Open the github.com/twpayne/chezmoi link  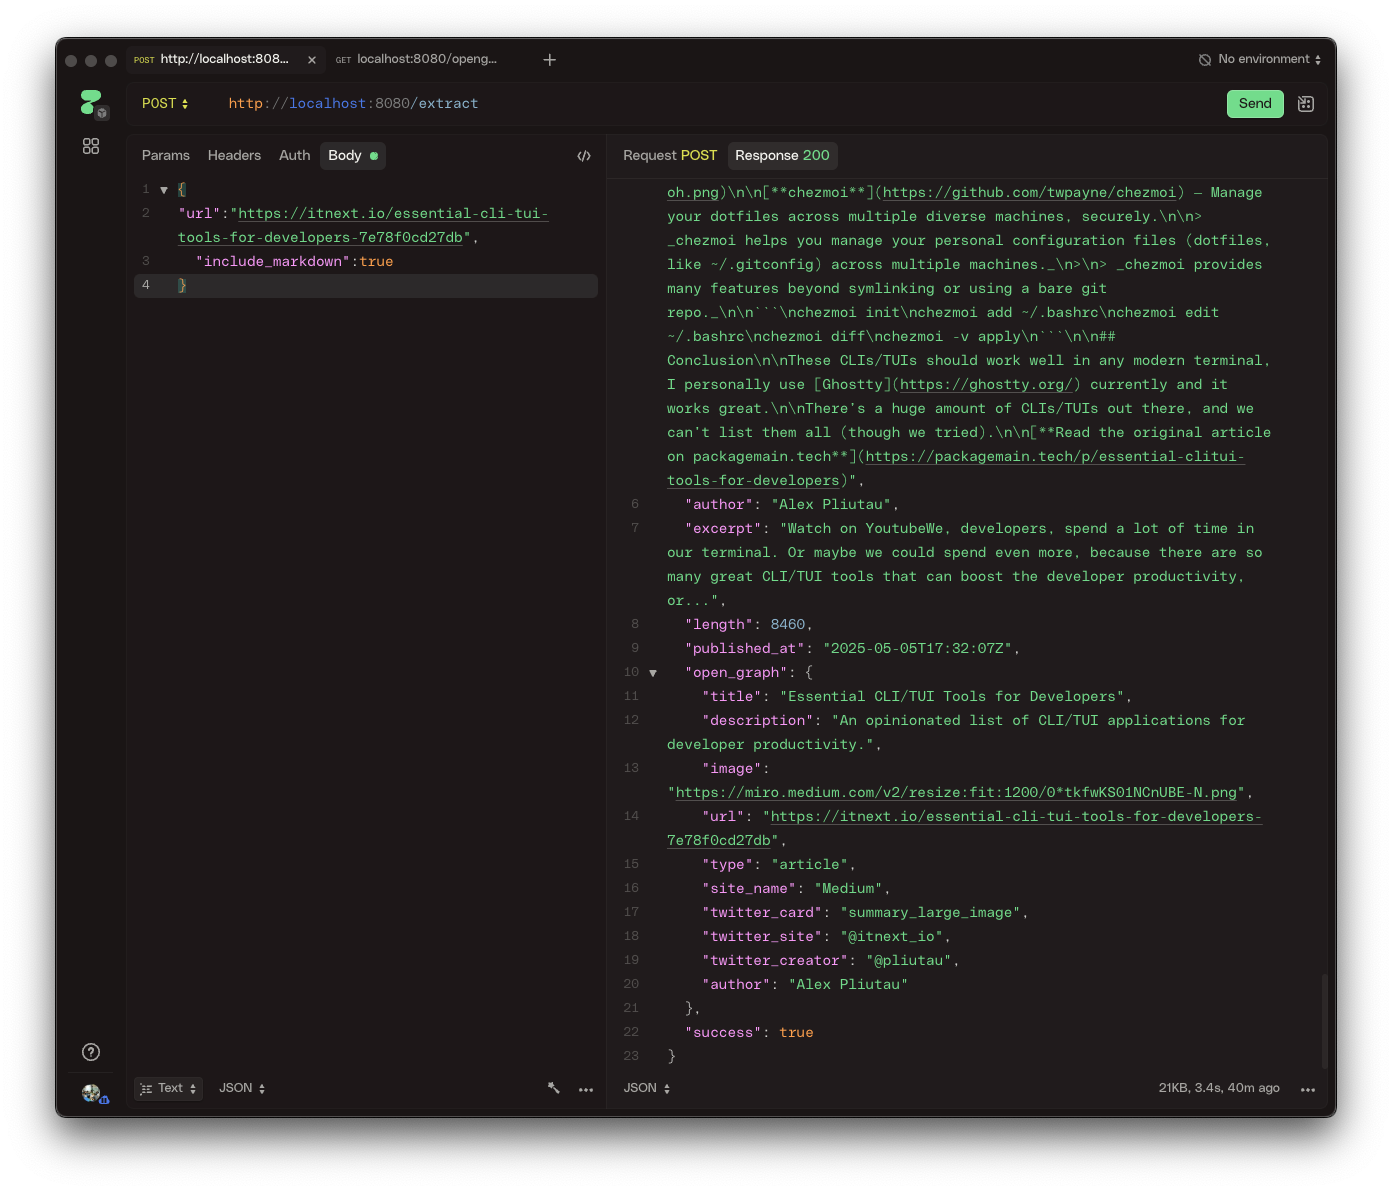[1029, 192]
